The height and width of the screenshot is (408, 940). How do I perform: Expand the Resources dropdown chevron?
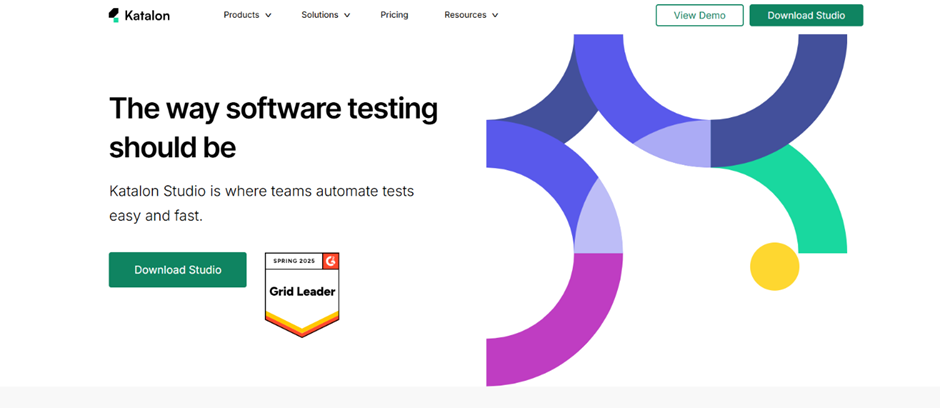pos(495,16)
